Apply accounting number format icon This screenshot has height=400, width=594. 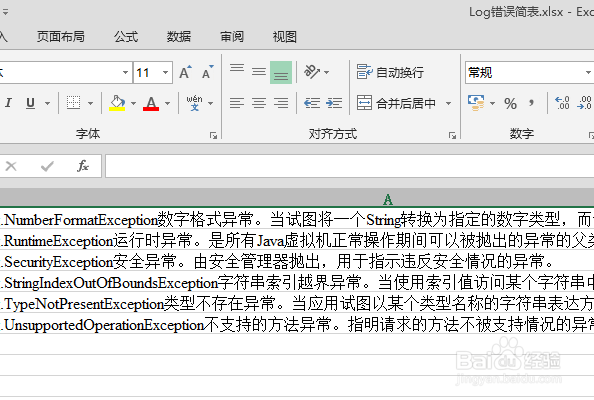(x=476, y=103)
